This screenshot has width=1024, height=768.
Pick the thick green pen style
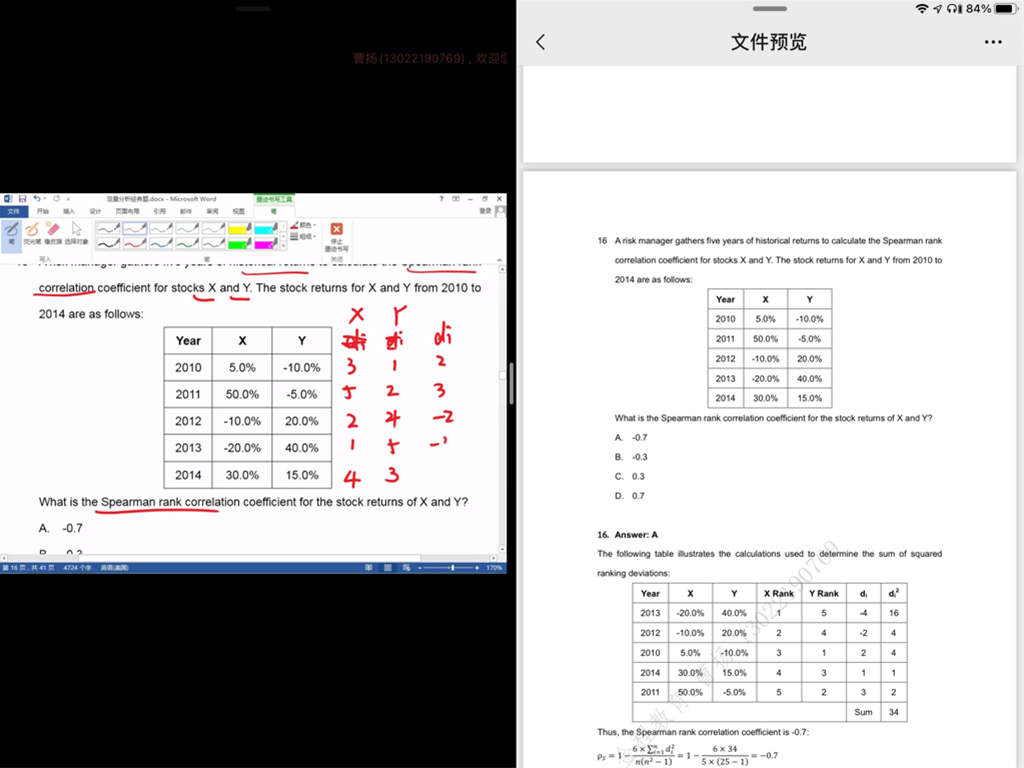pyautogui.click(x=187, y=243)
